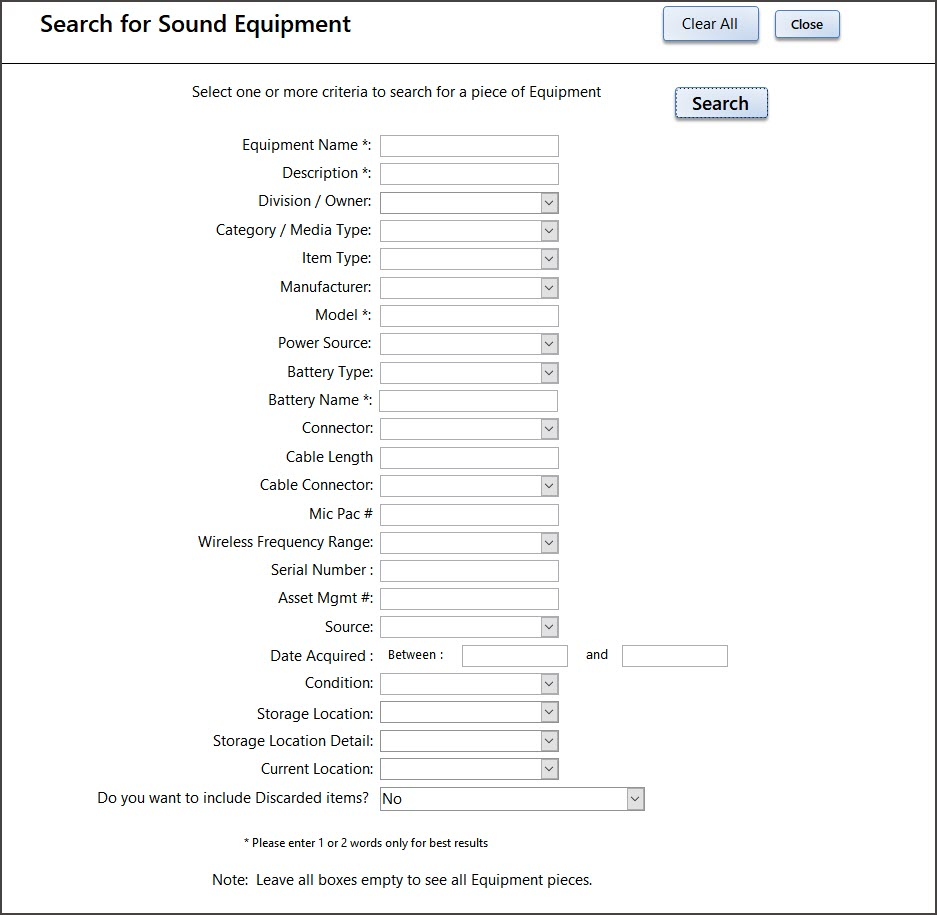Open the include Discarded items dropdown

coord(635,799)
